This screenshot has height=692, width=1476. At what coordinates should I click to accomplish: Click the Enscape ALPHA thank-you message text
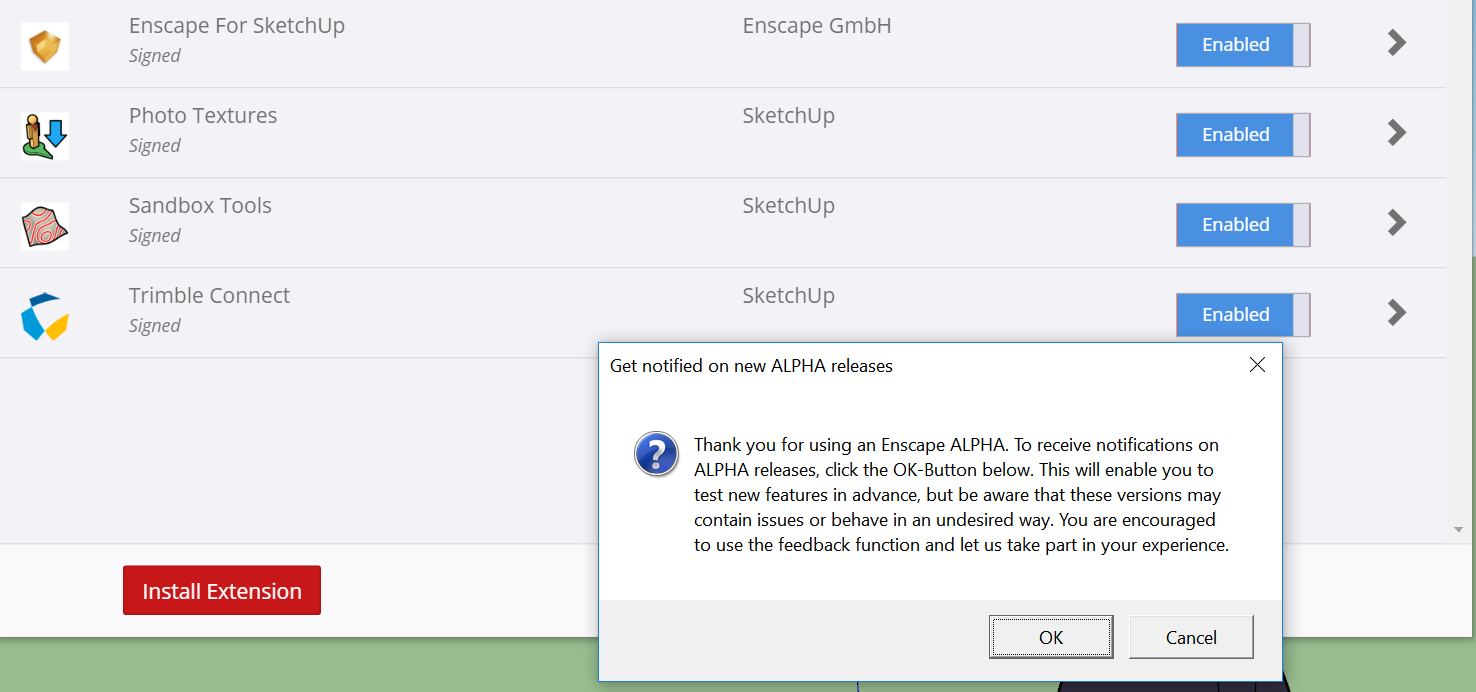coord(961,495)
